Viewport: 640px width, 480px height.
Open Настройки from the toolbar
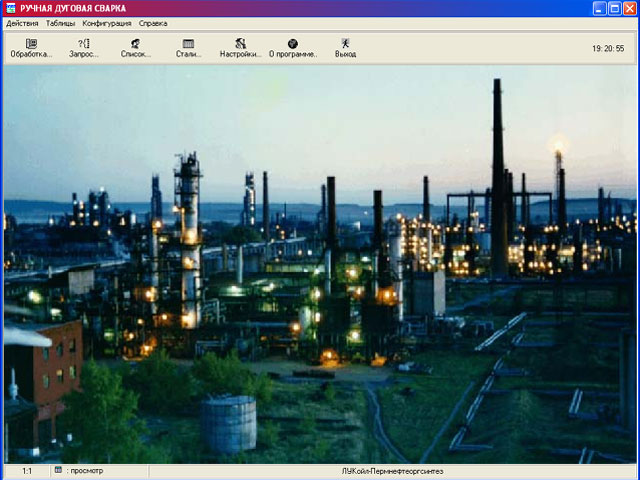click(240, 48)
